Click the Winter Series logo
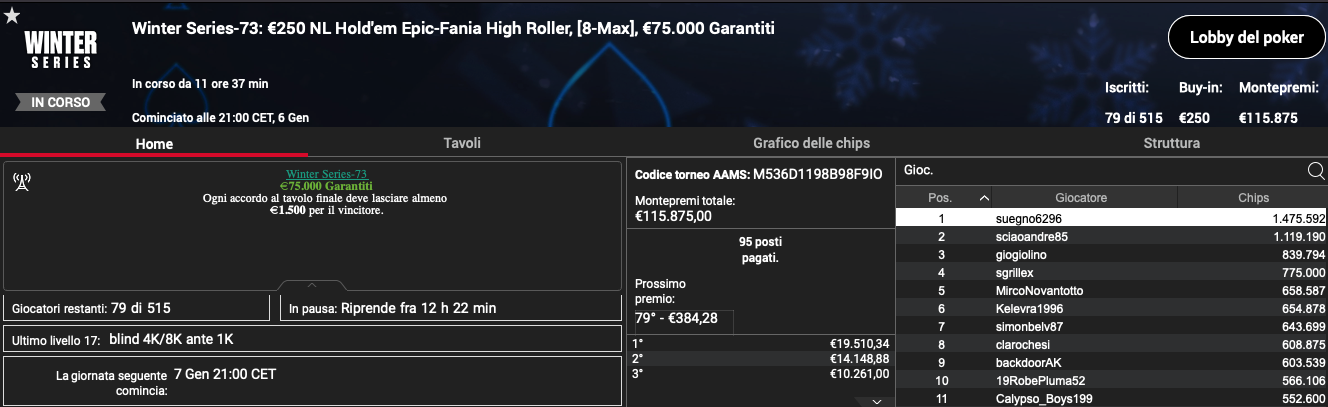Viewport: 1328px width, 407px height. pos(60,49)
